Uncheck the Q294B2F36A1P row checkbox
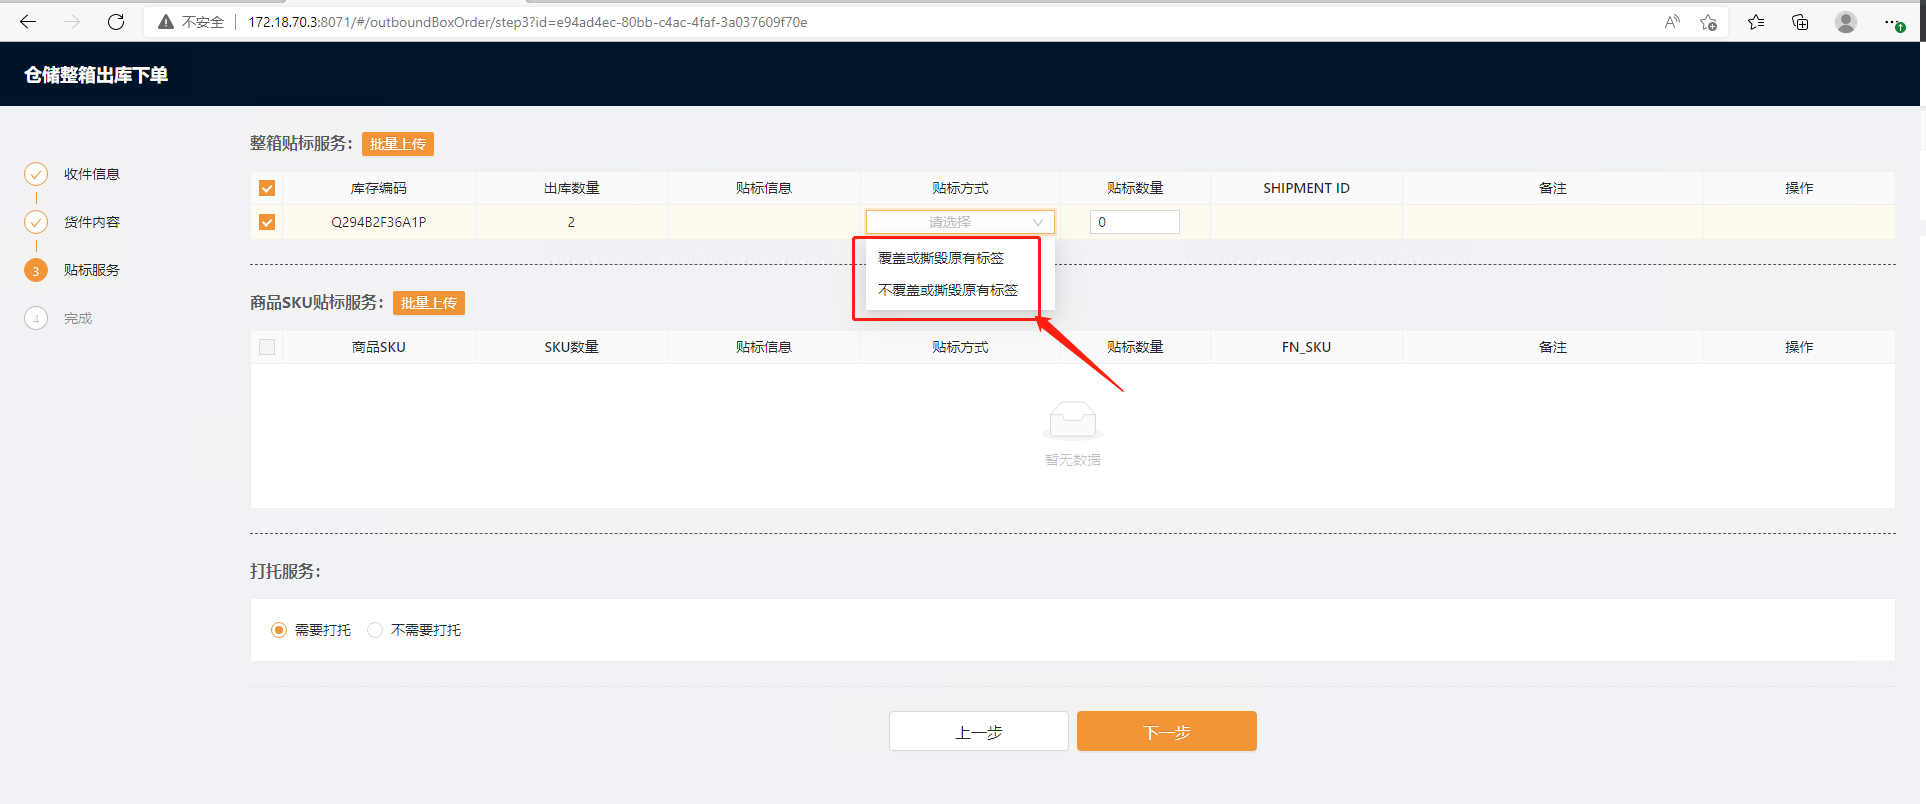The width and height of the screenshot is (1926, 804). 267,222
